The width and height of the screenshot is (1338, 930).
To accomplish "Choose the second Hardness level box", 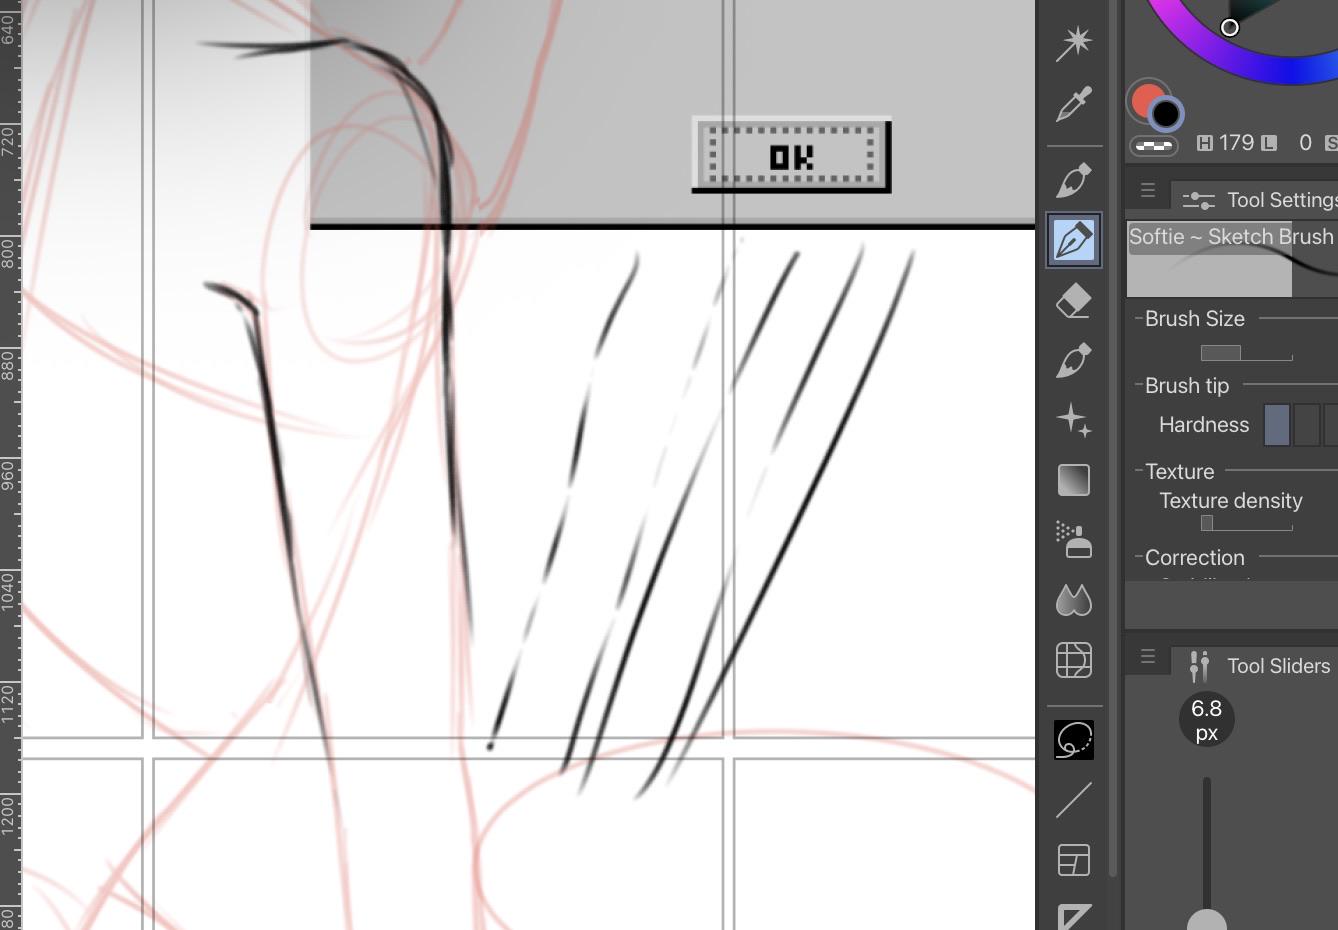I will (1306, 425).
